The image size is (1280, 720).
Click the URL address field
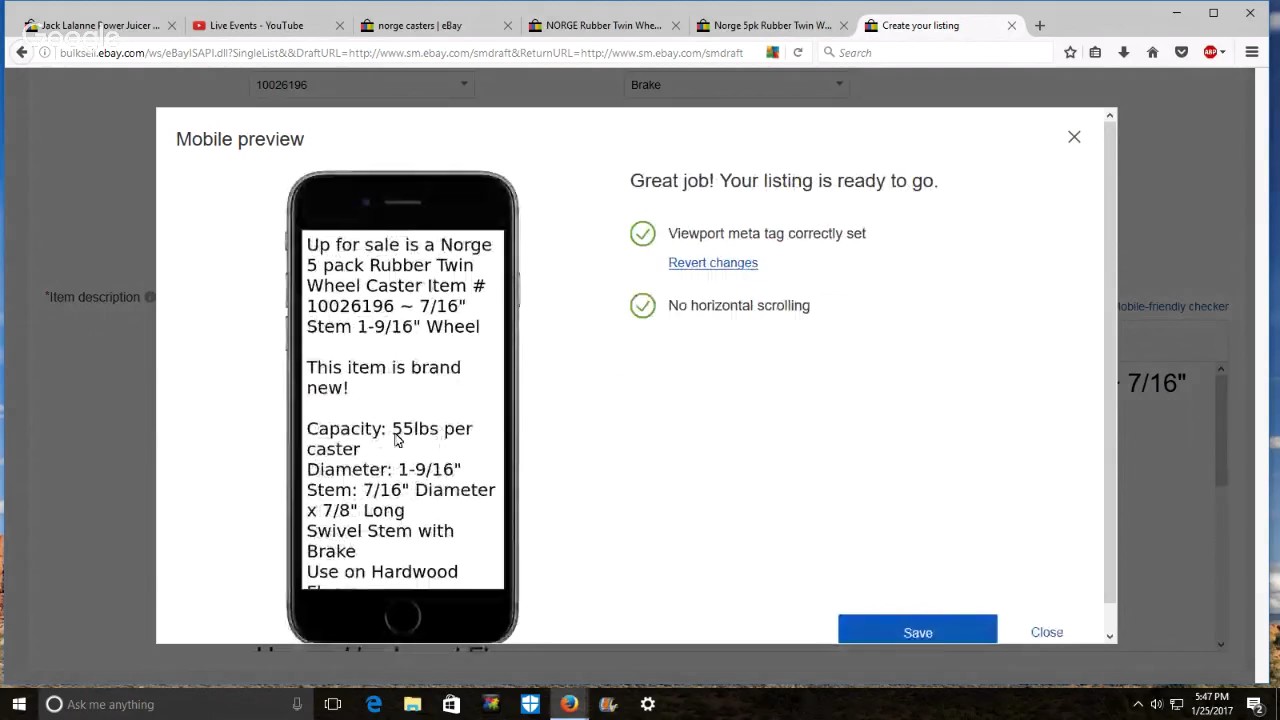pyautogui.click(x=400, y=52)
